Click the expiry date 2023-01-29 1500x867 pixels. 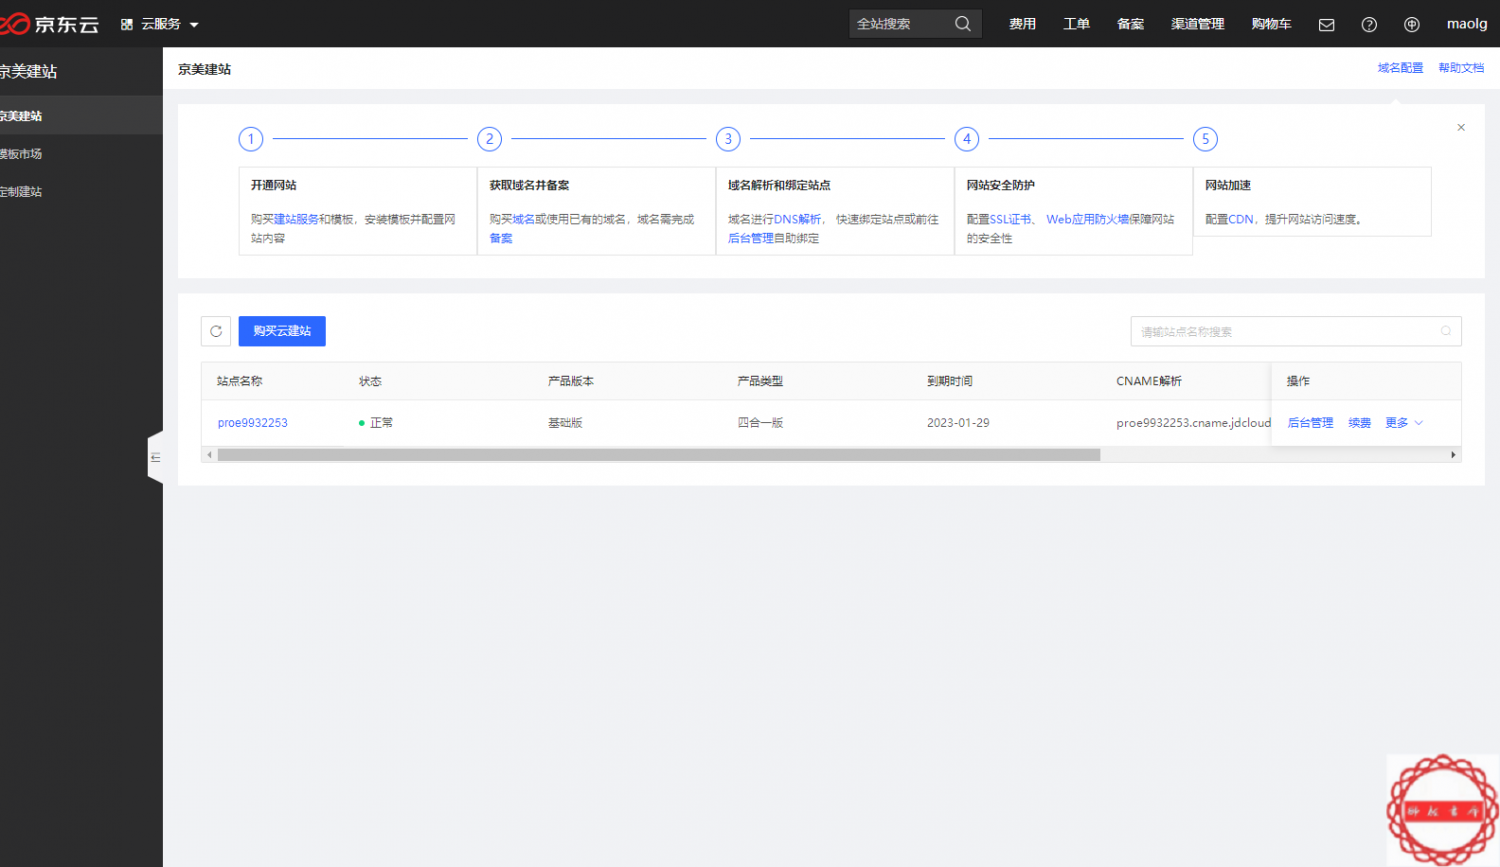[x=958, y=423]
